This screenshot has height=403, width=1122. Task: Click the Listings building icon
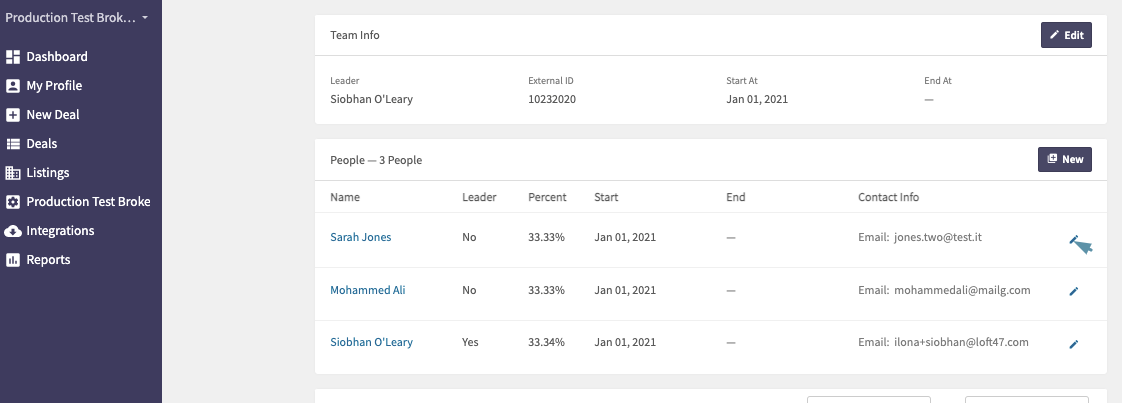click(13, 173)
